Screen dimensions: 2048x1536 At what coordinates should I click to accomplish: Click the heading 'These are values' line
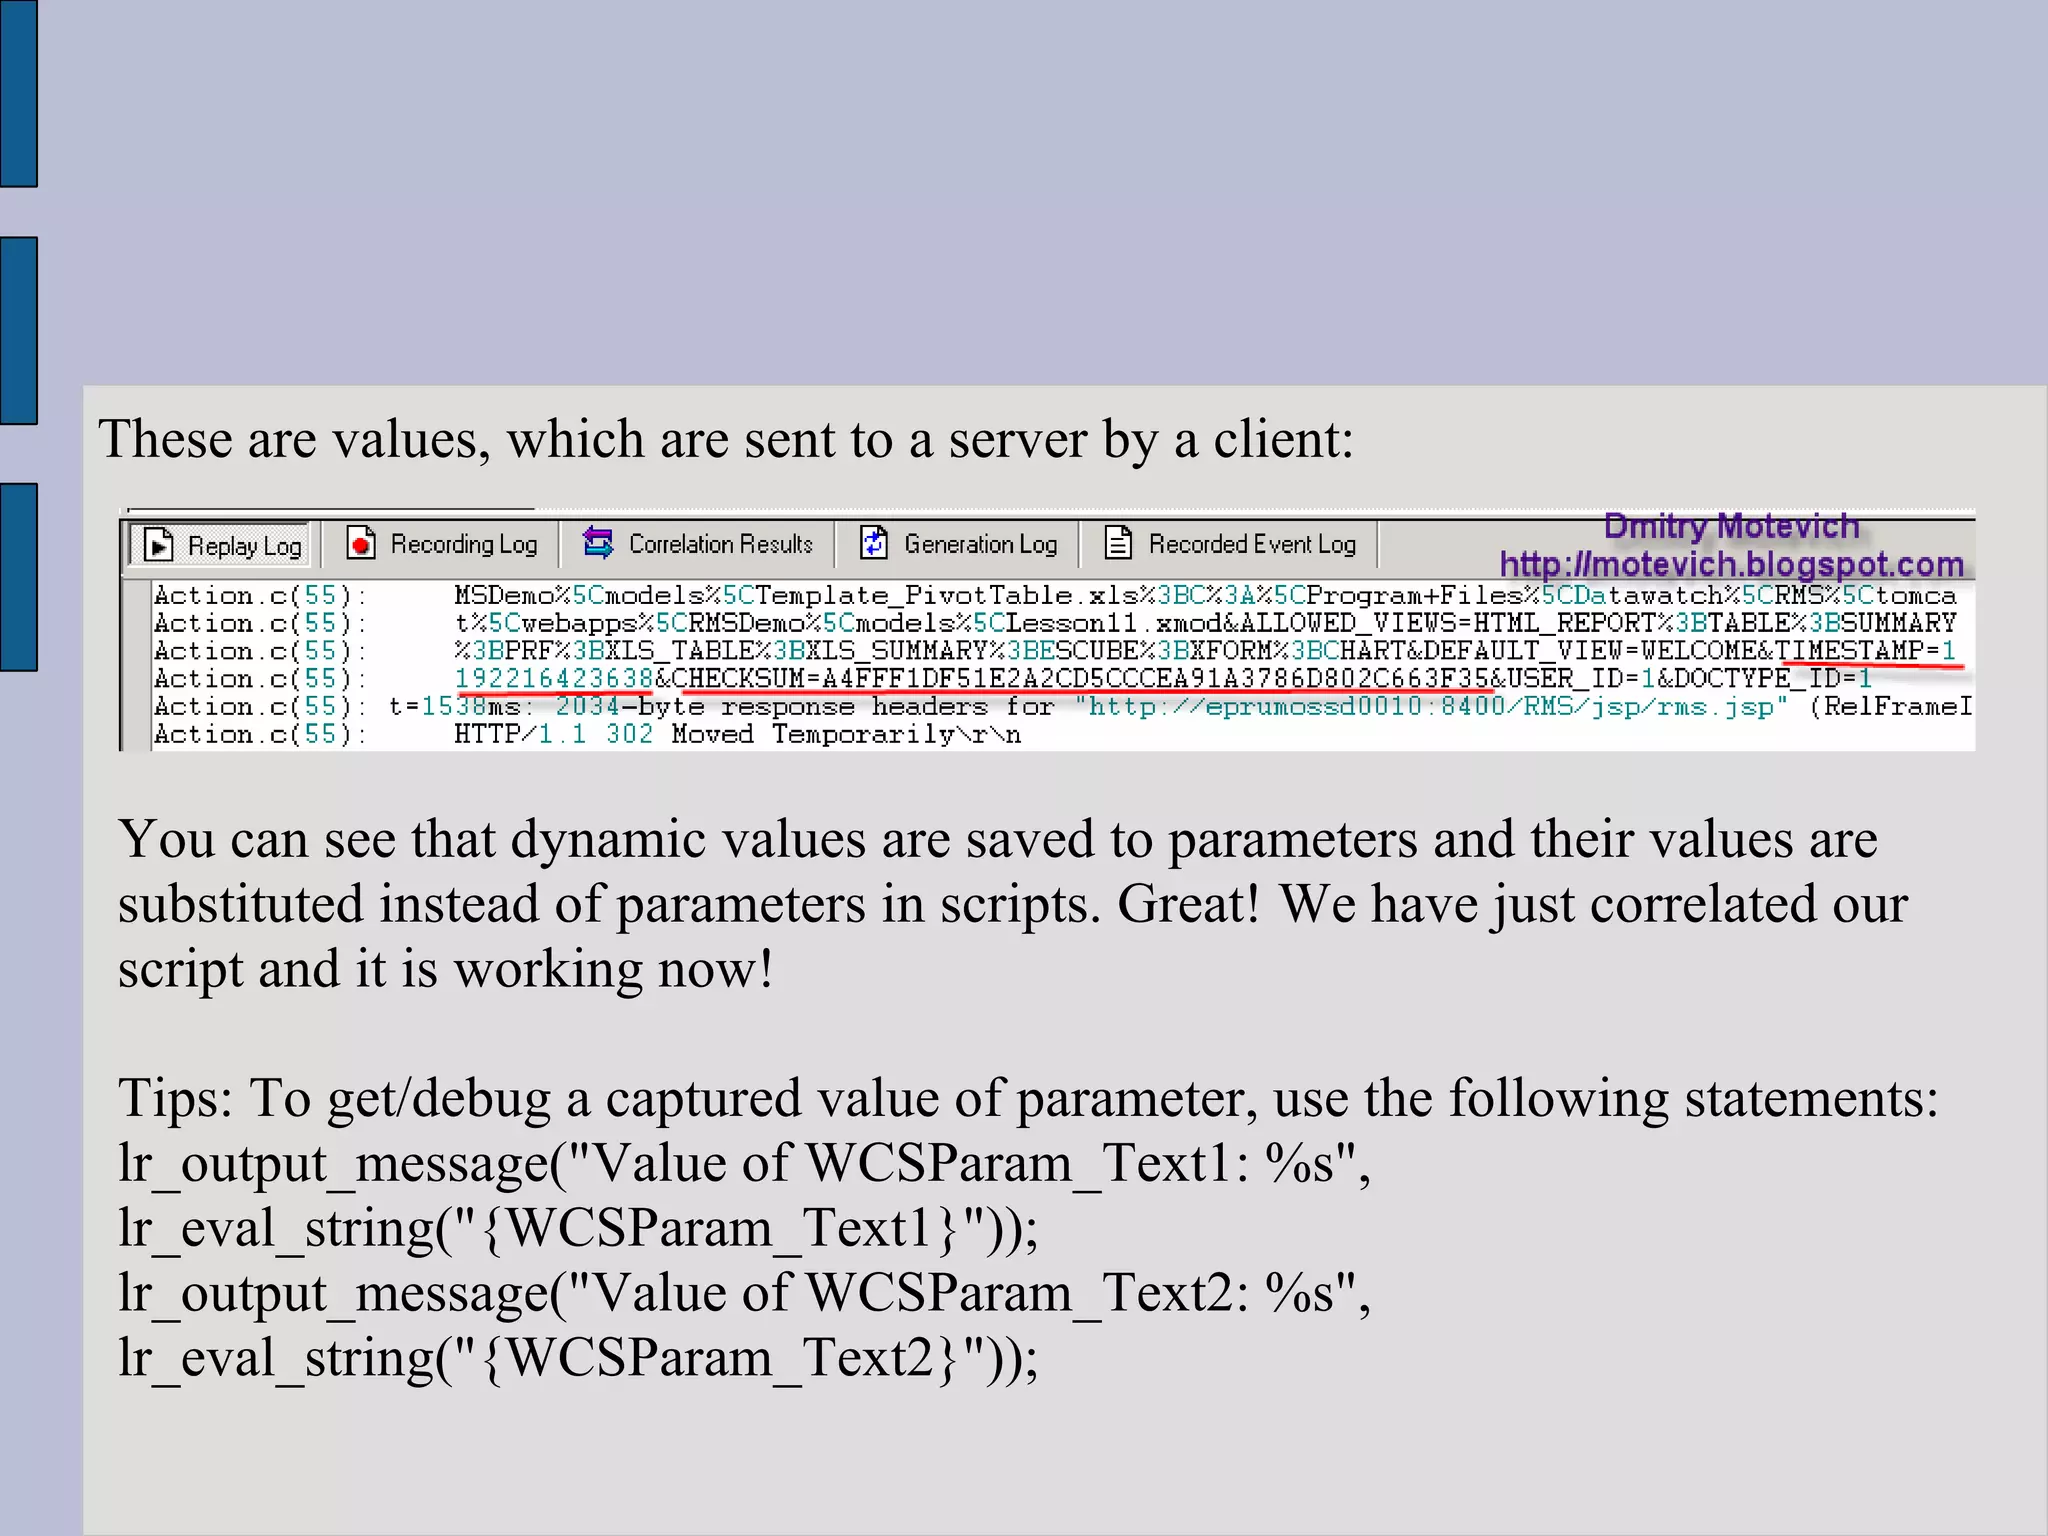click(726, 440)
